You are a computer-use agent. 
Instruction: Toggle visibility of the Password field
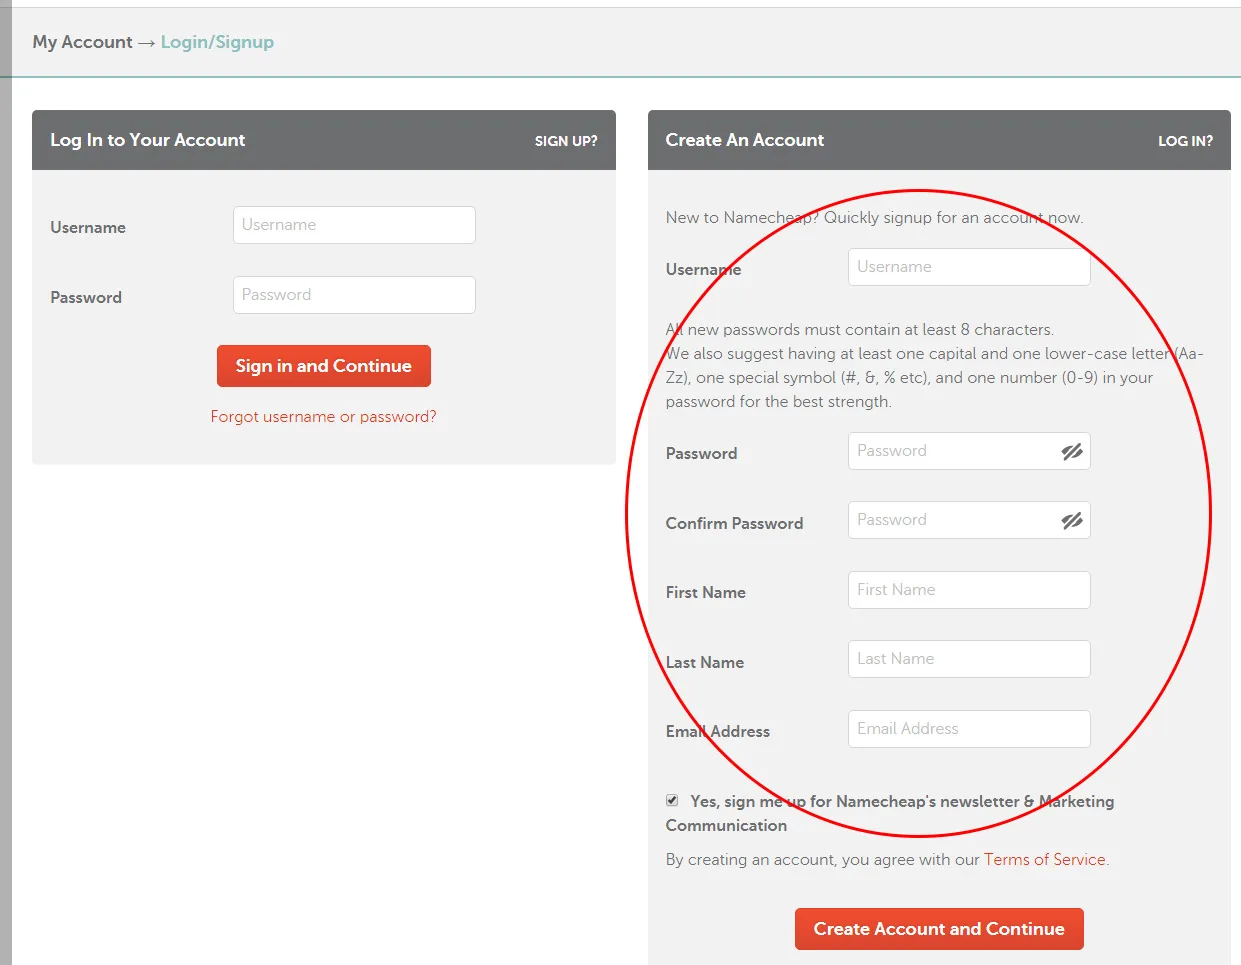pos(1072,451)
